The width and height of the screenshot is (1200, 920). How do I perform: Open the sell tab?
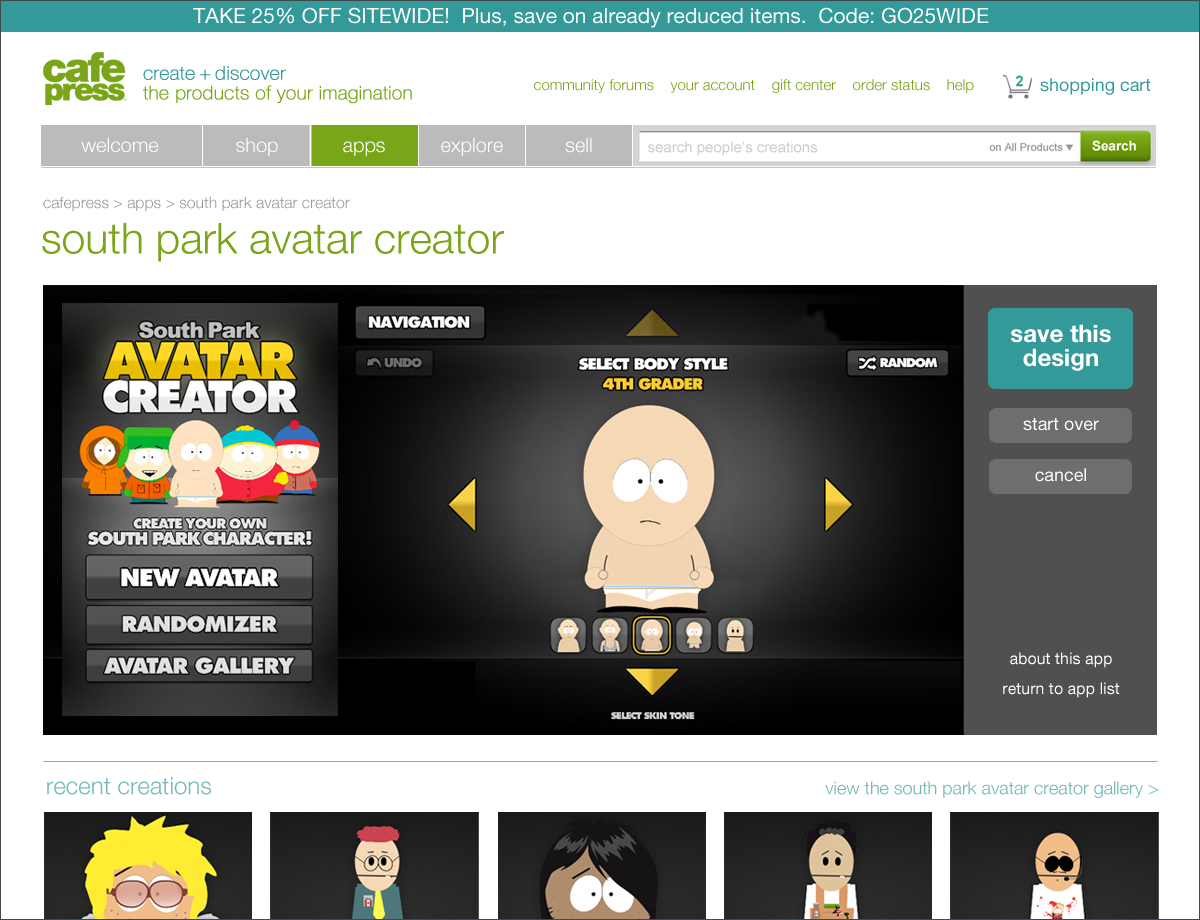point(579,146)
